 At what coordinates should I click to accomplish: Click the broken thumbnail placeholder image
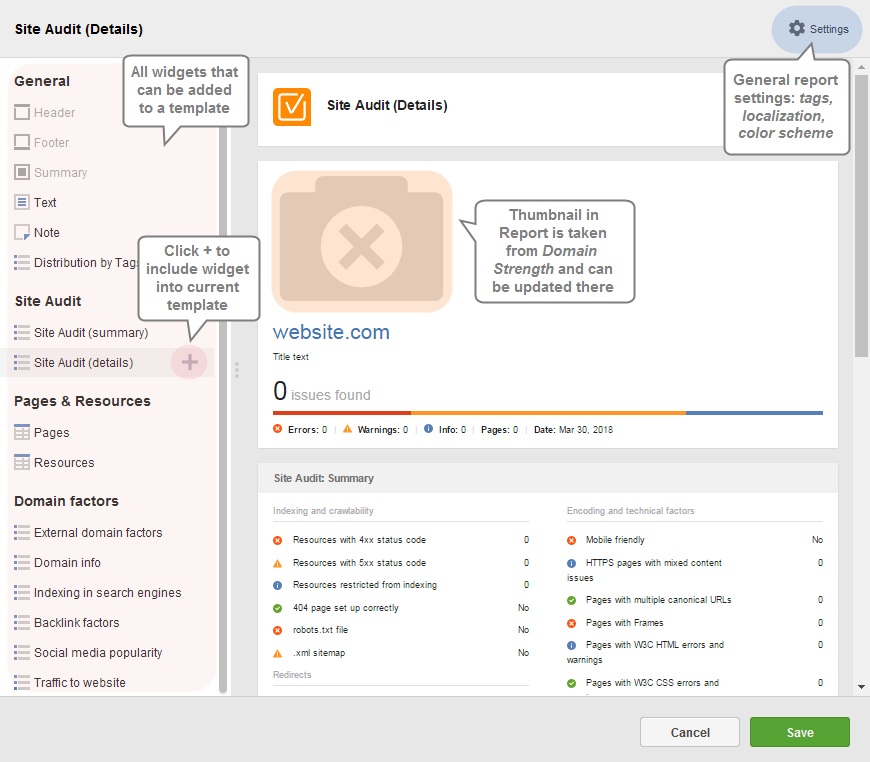pos(362,241)
